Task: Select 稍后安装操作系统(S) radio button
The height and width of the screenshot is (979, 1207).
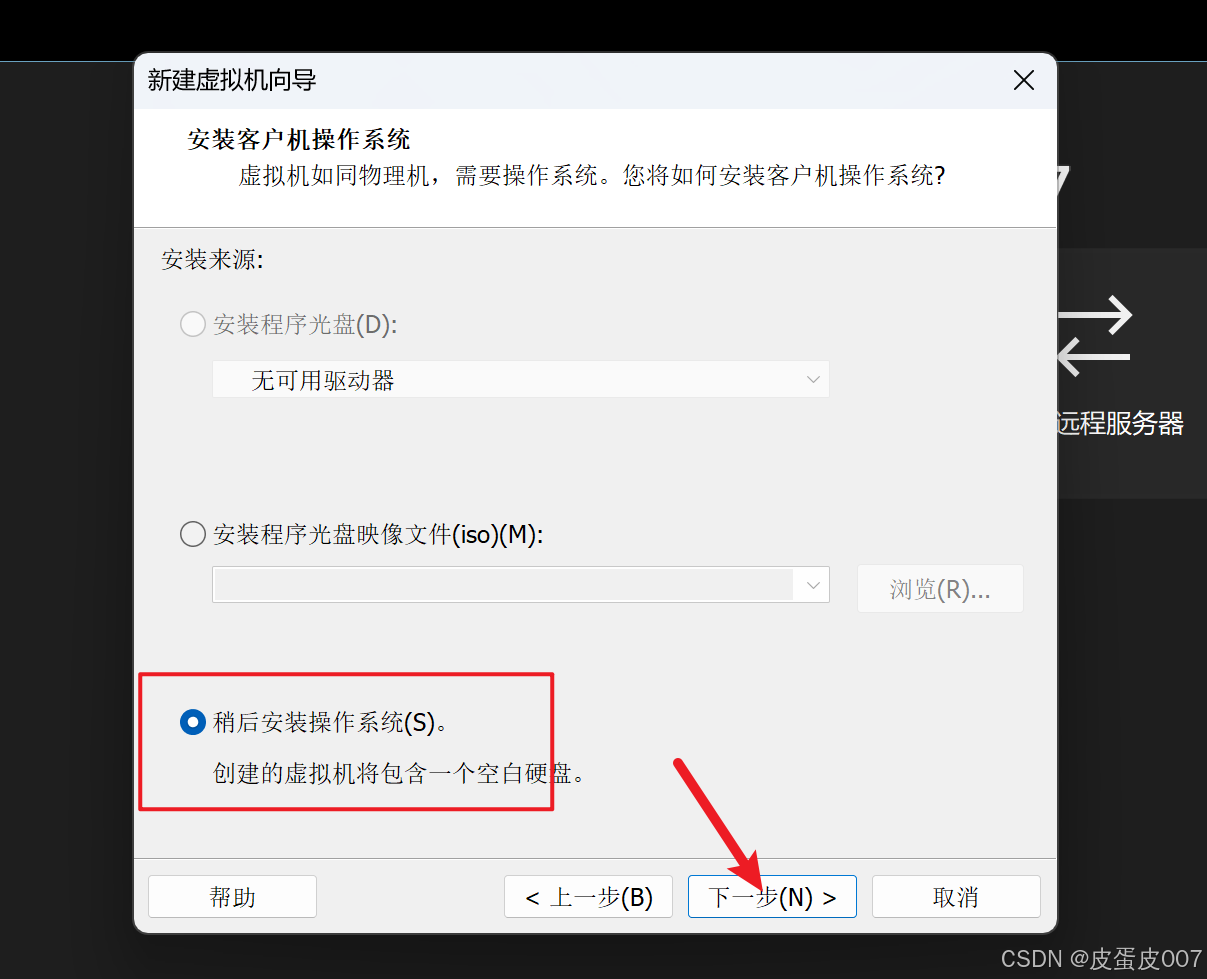Action: coord(193,722)
